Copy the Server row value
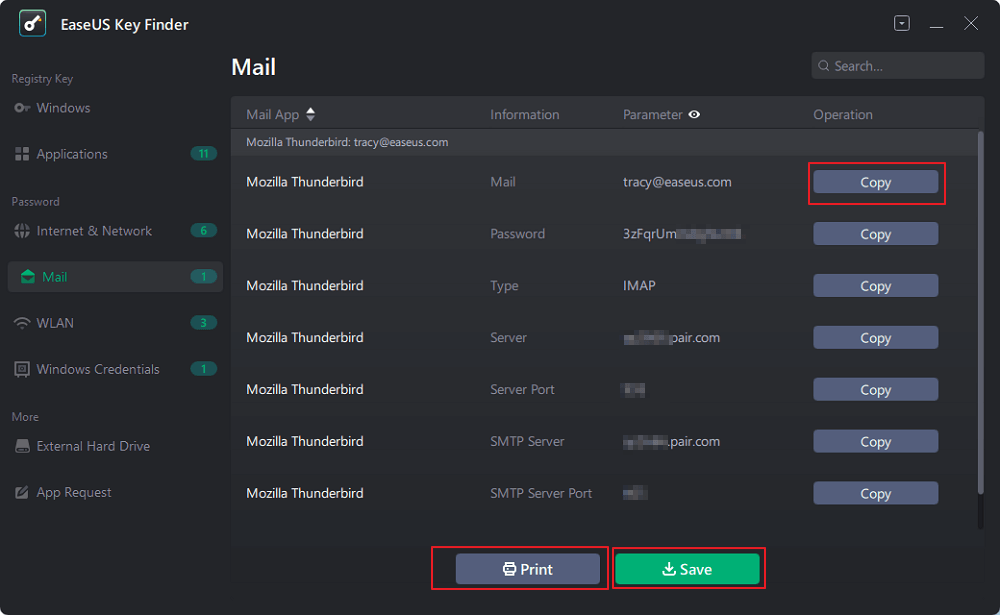This screenshot has width=1000, height=615. pos(875,337)
